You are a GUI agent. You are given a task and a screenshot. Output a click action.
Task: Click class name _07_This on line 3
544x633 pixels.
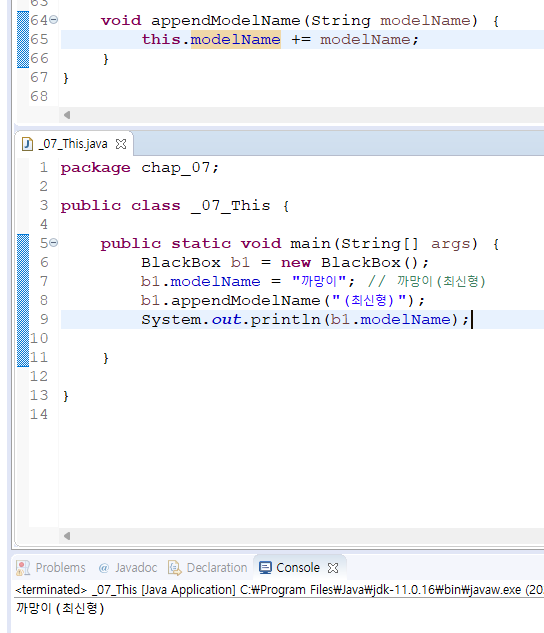click(230, 205)
